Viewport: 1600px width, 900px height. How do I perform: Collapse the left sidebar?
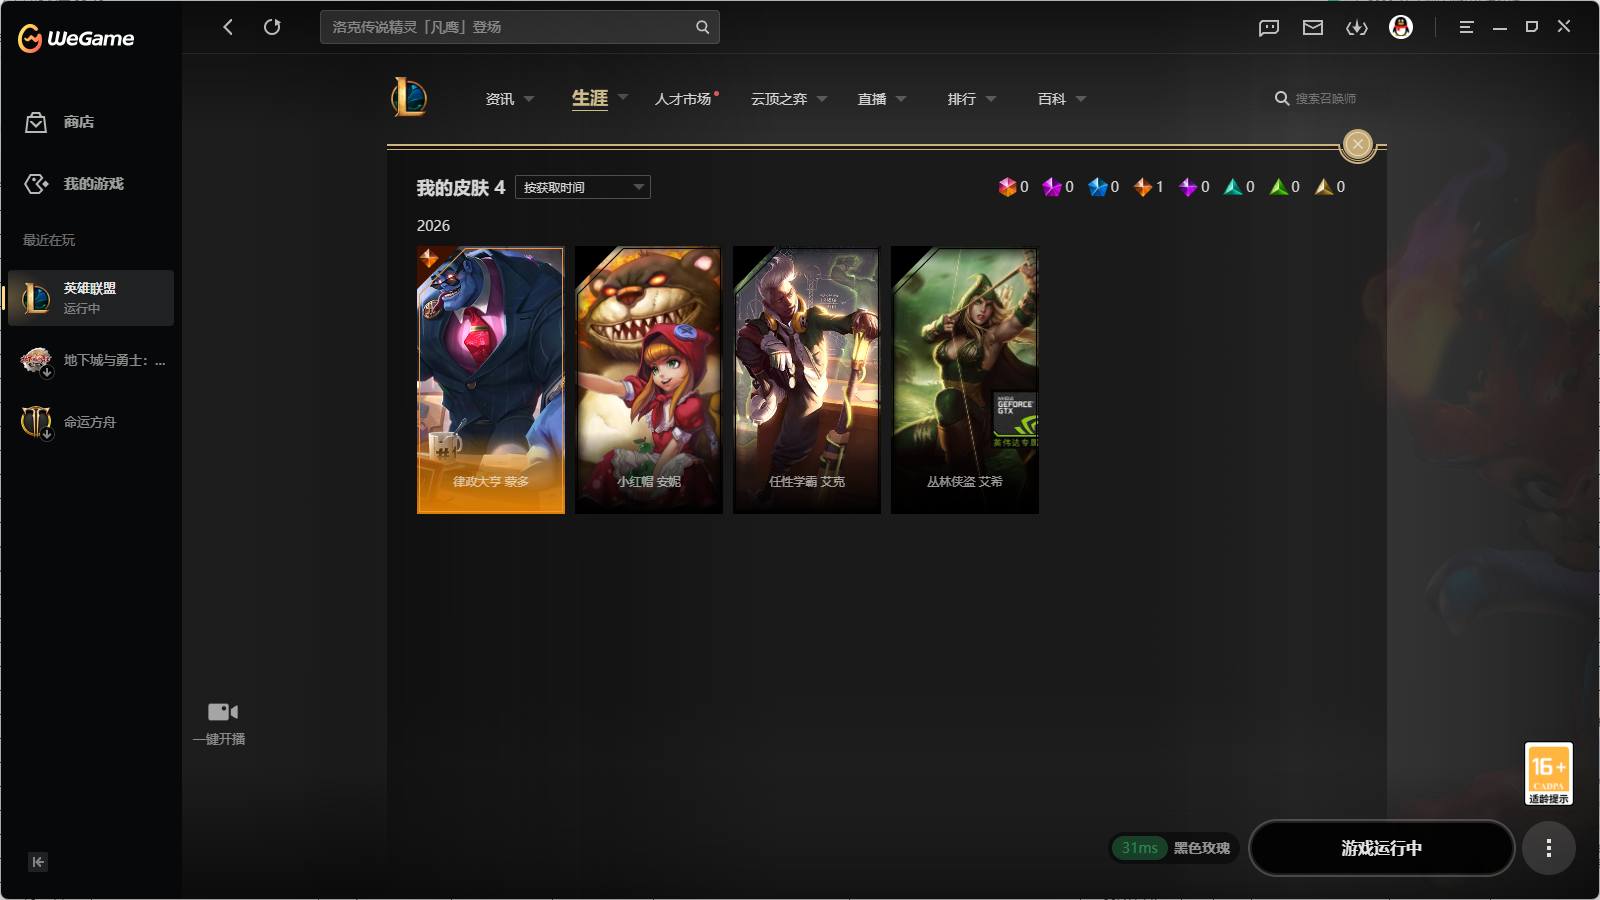click(38, 862)
